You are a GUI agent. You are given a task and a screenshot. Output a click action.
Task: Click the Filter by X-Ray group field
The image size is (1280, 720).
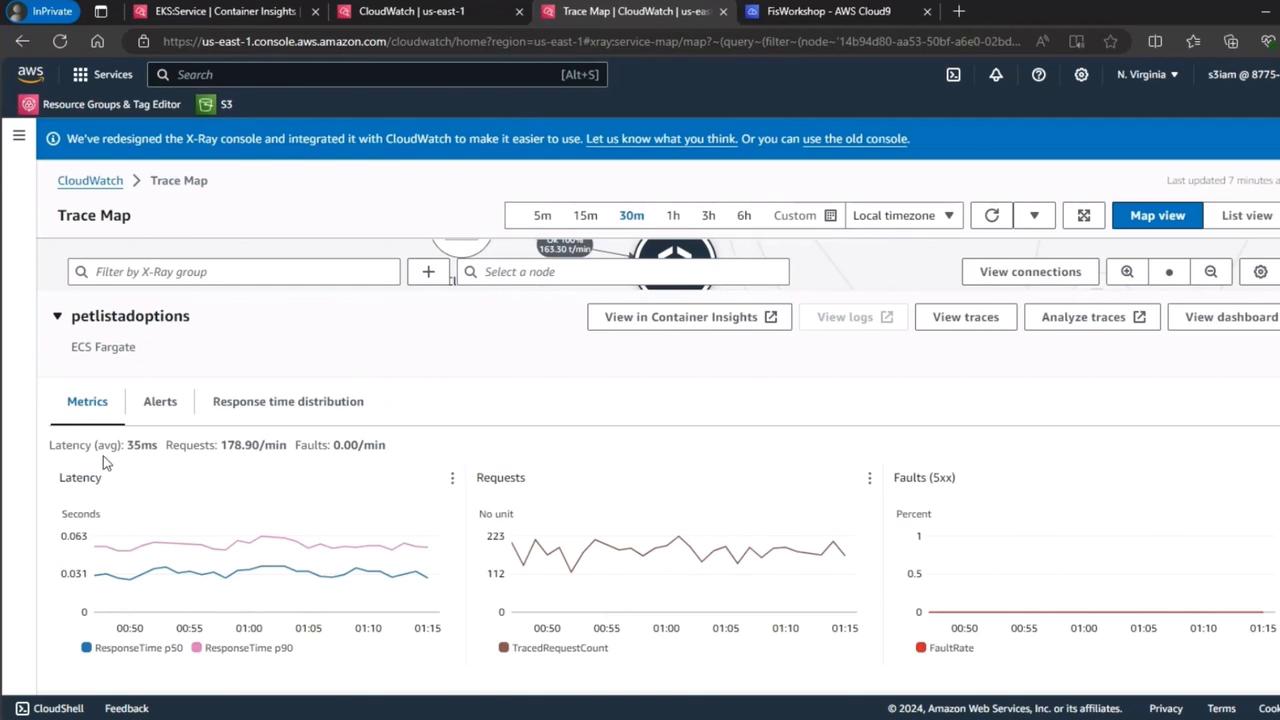pyautogui.click(x=234, y=272)
